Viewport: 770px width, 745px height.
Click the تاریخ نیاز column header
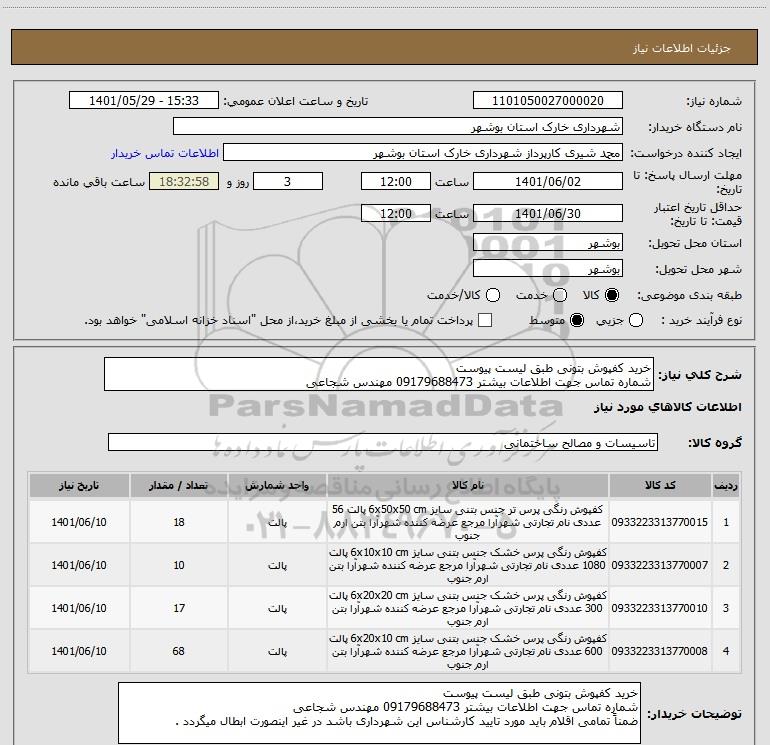pyautogui.click(x=79, y=486)
